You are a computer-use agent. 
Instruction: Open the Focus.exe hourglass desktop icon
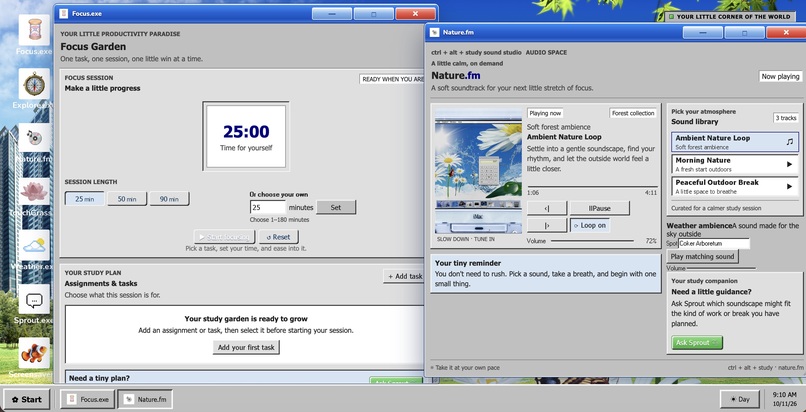(x=34, y=30)
